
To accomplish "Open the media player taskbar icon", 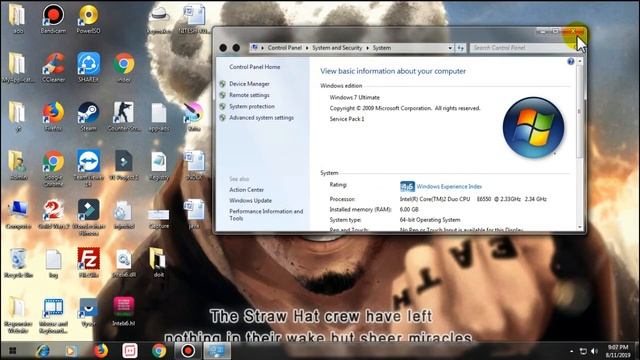I will click(x=71, y=351).
